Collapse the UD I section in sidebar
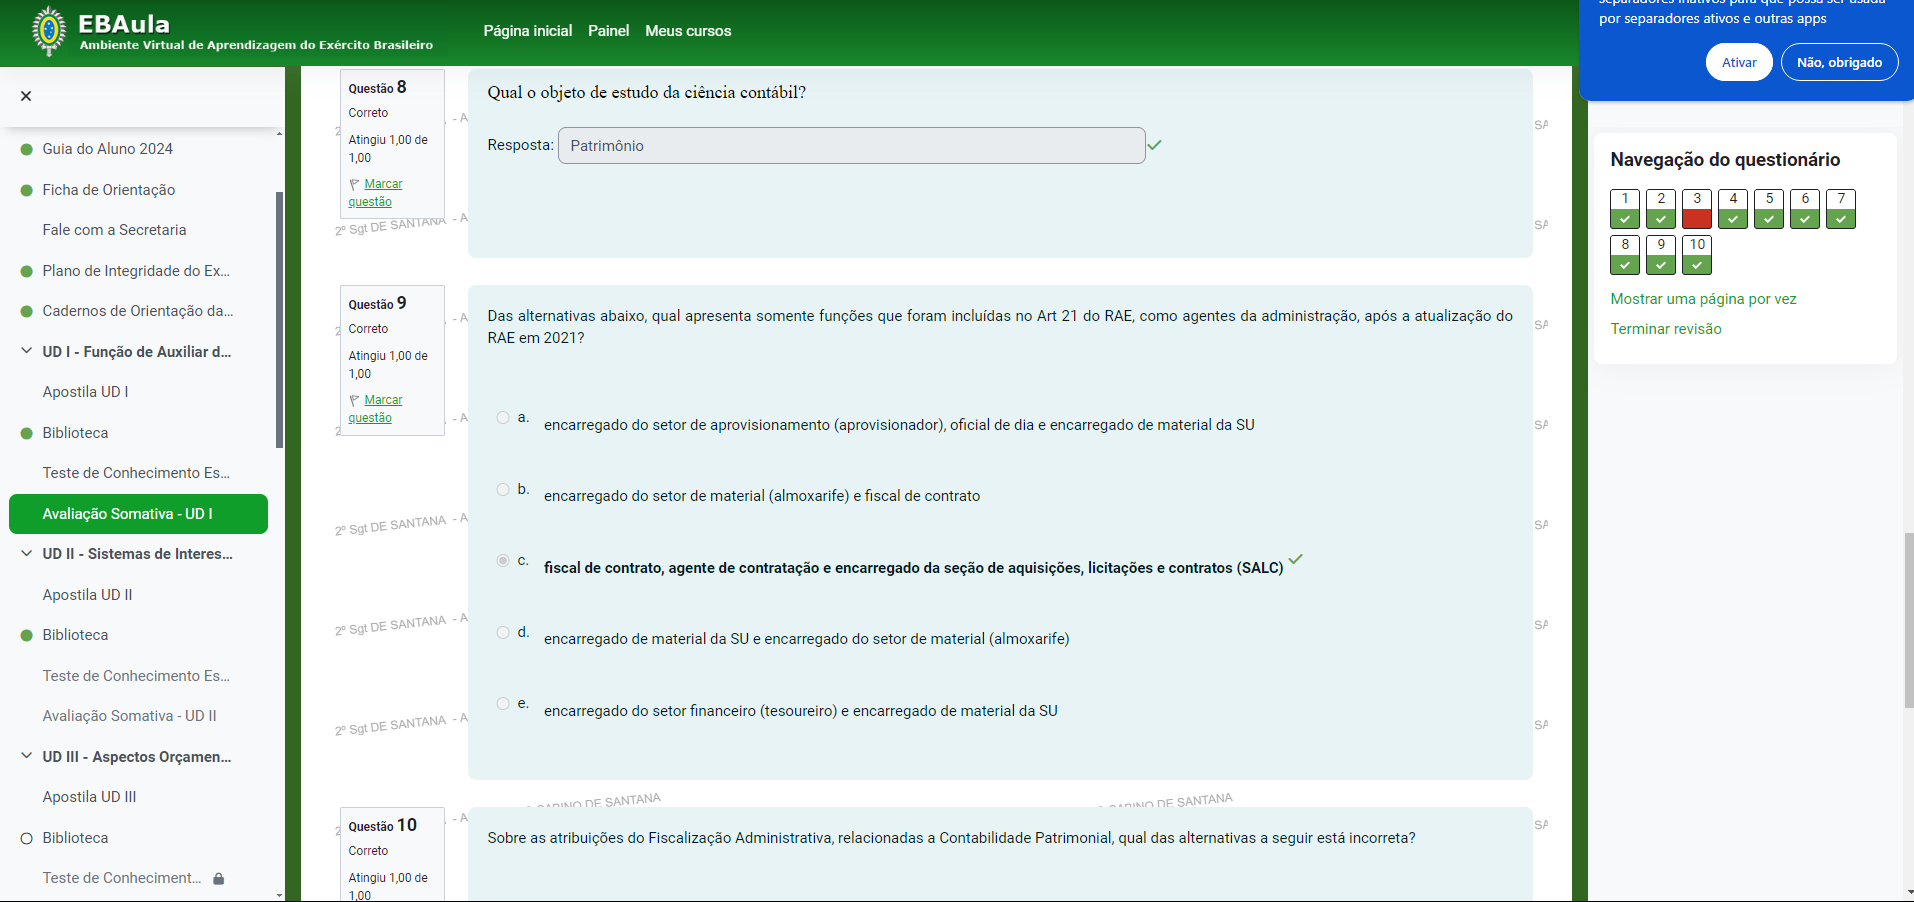Screen dimensions: 1914x902 pos(27,351)
